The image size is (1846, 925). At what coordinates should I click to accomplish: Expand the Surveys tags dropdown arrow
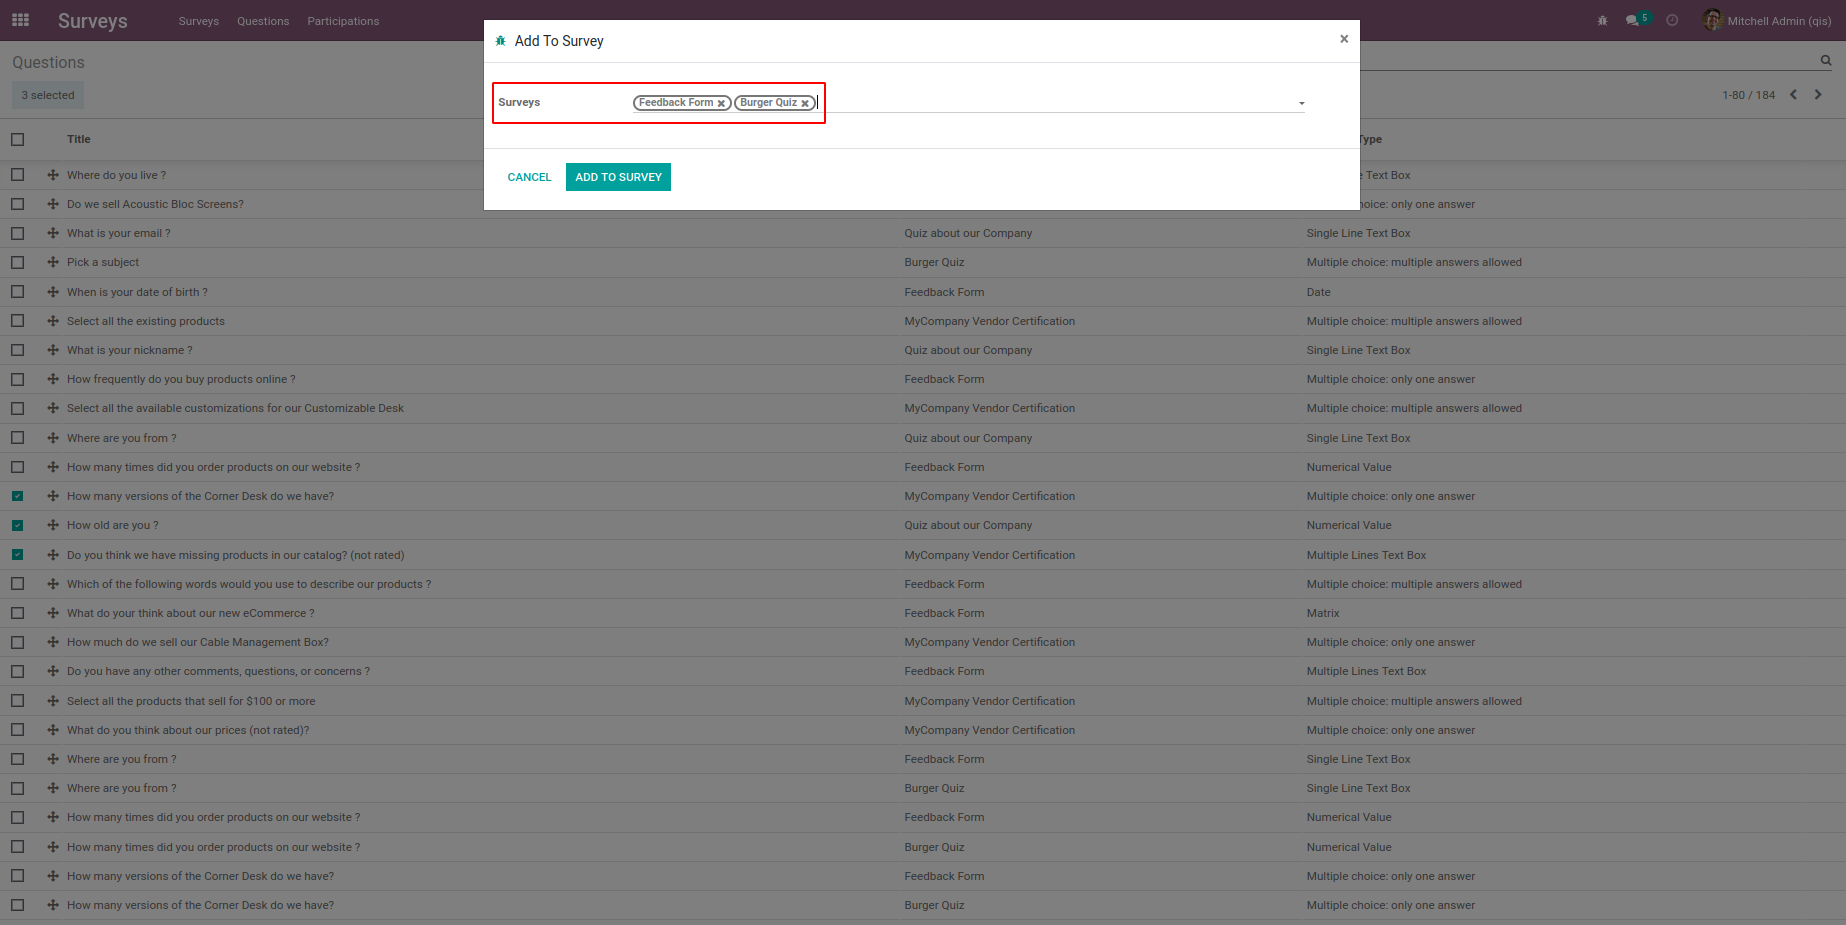pos(1301,103)
